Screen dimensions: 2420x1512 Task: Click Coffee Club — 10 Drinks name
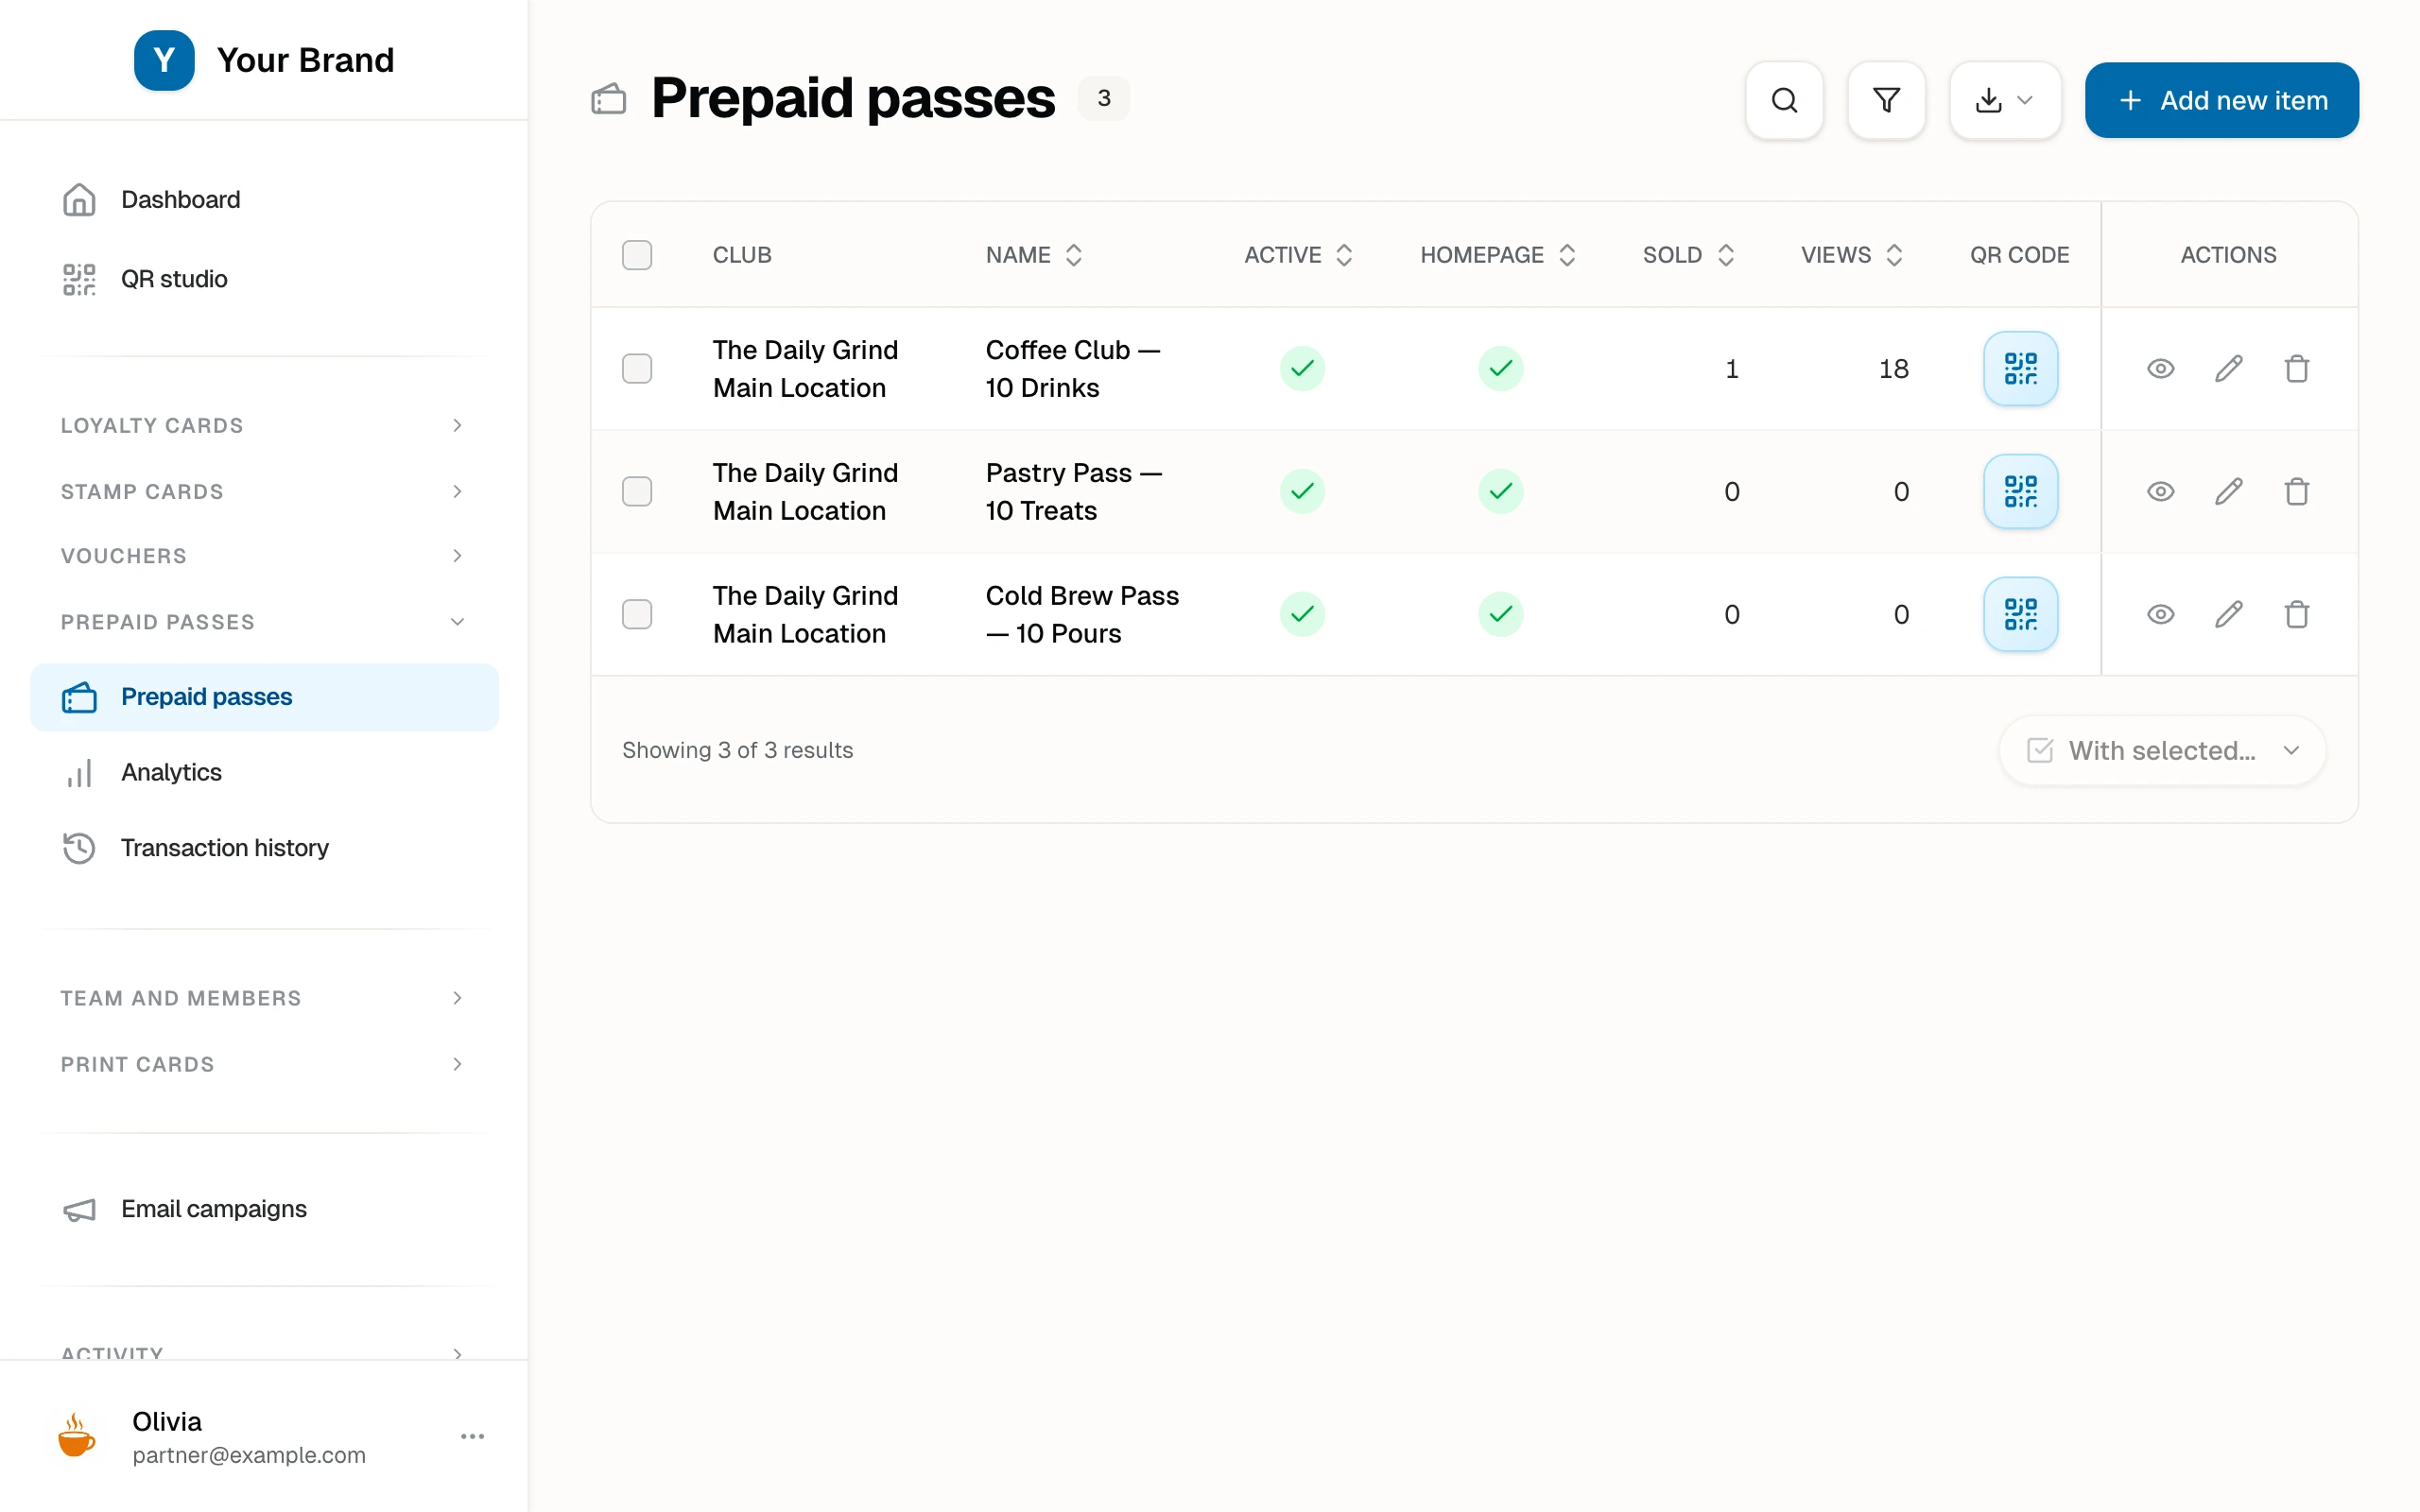pos(1072,368)
